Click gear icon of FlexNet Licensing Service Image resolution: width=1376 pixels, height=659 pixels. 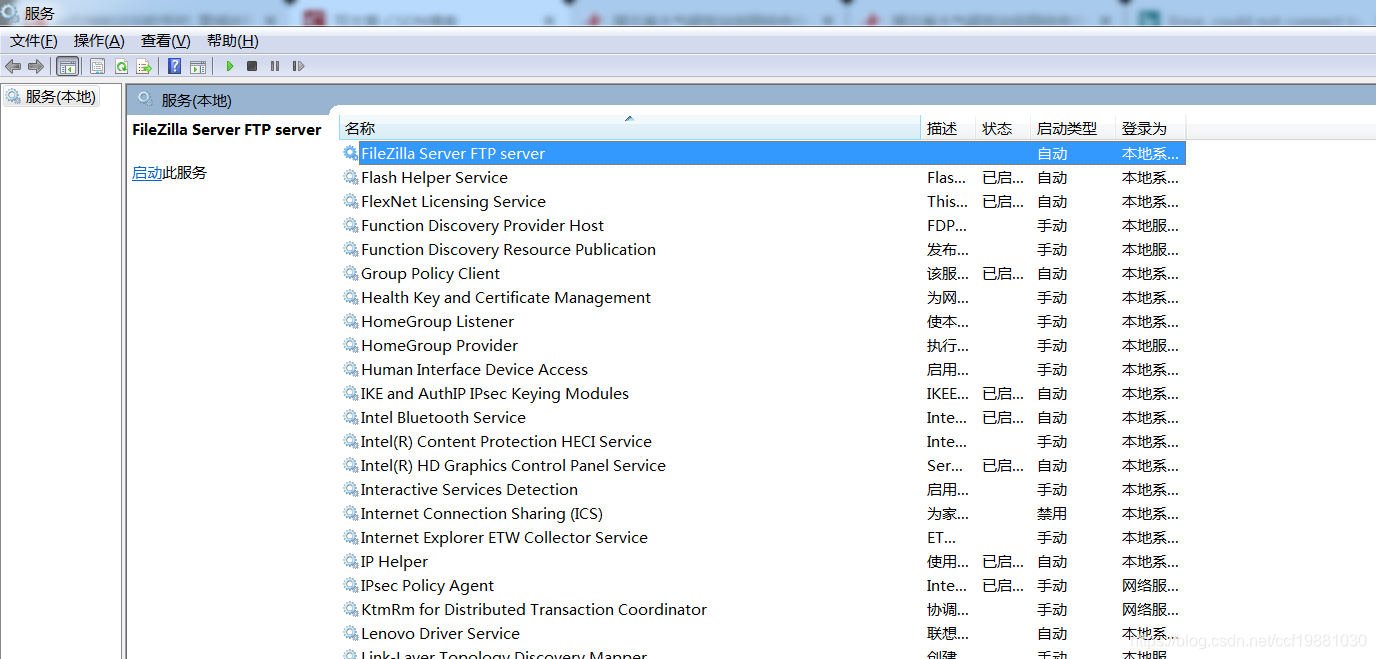[x=350, y=201]
